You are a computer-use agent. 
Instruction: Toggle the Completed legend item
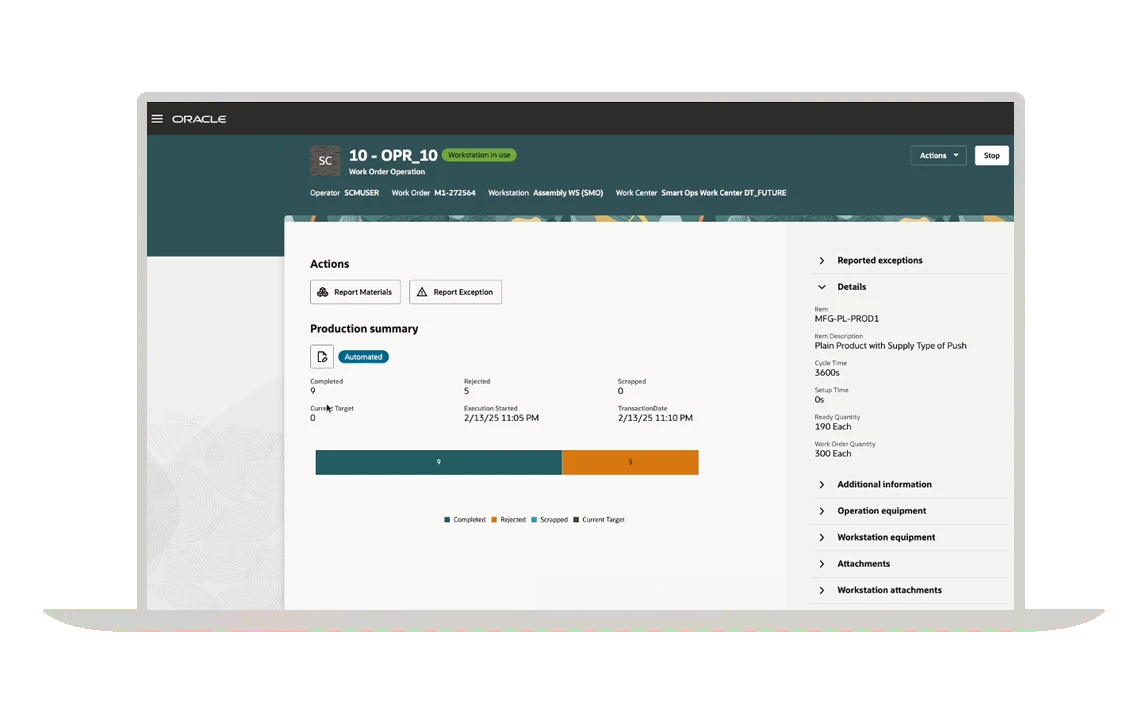click(465, 520)
